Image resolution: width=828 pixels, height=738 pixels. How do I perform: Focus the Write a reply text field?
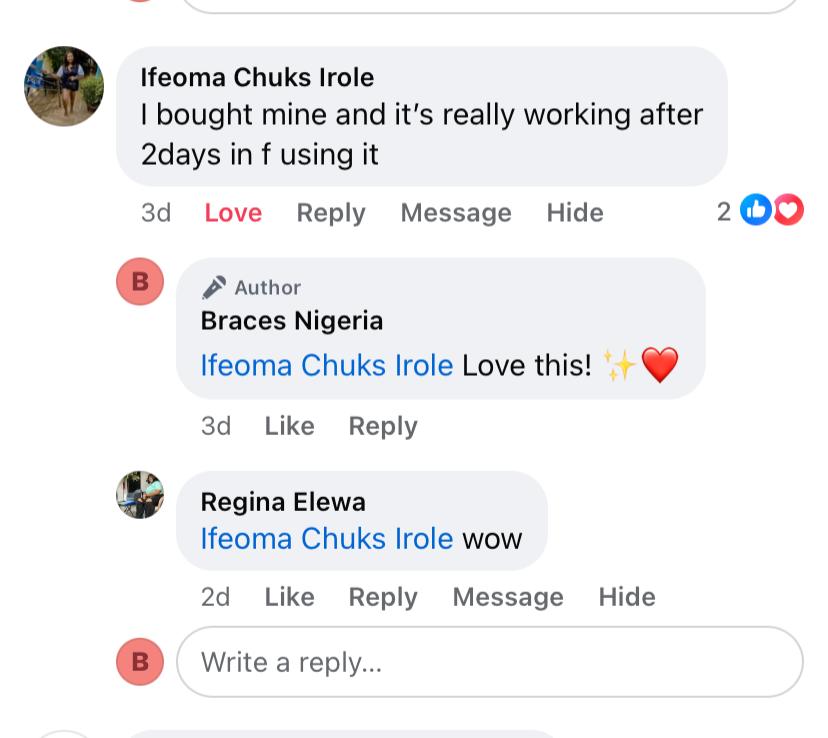[x=490, y=662]
